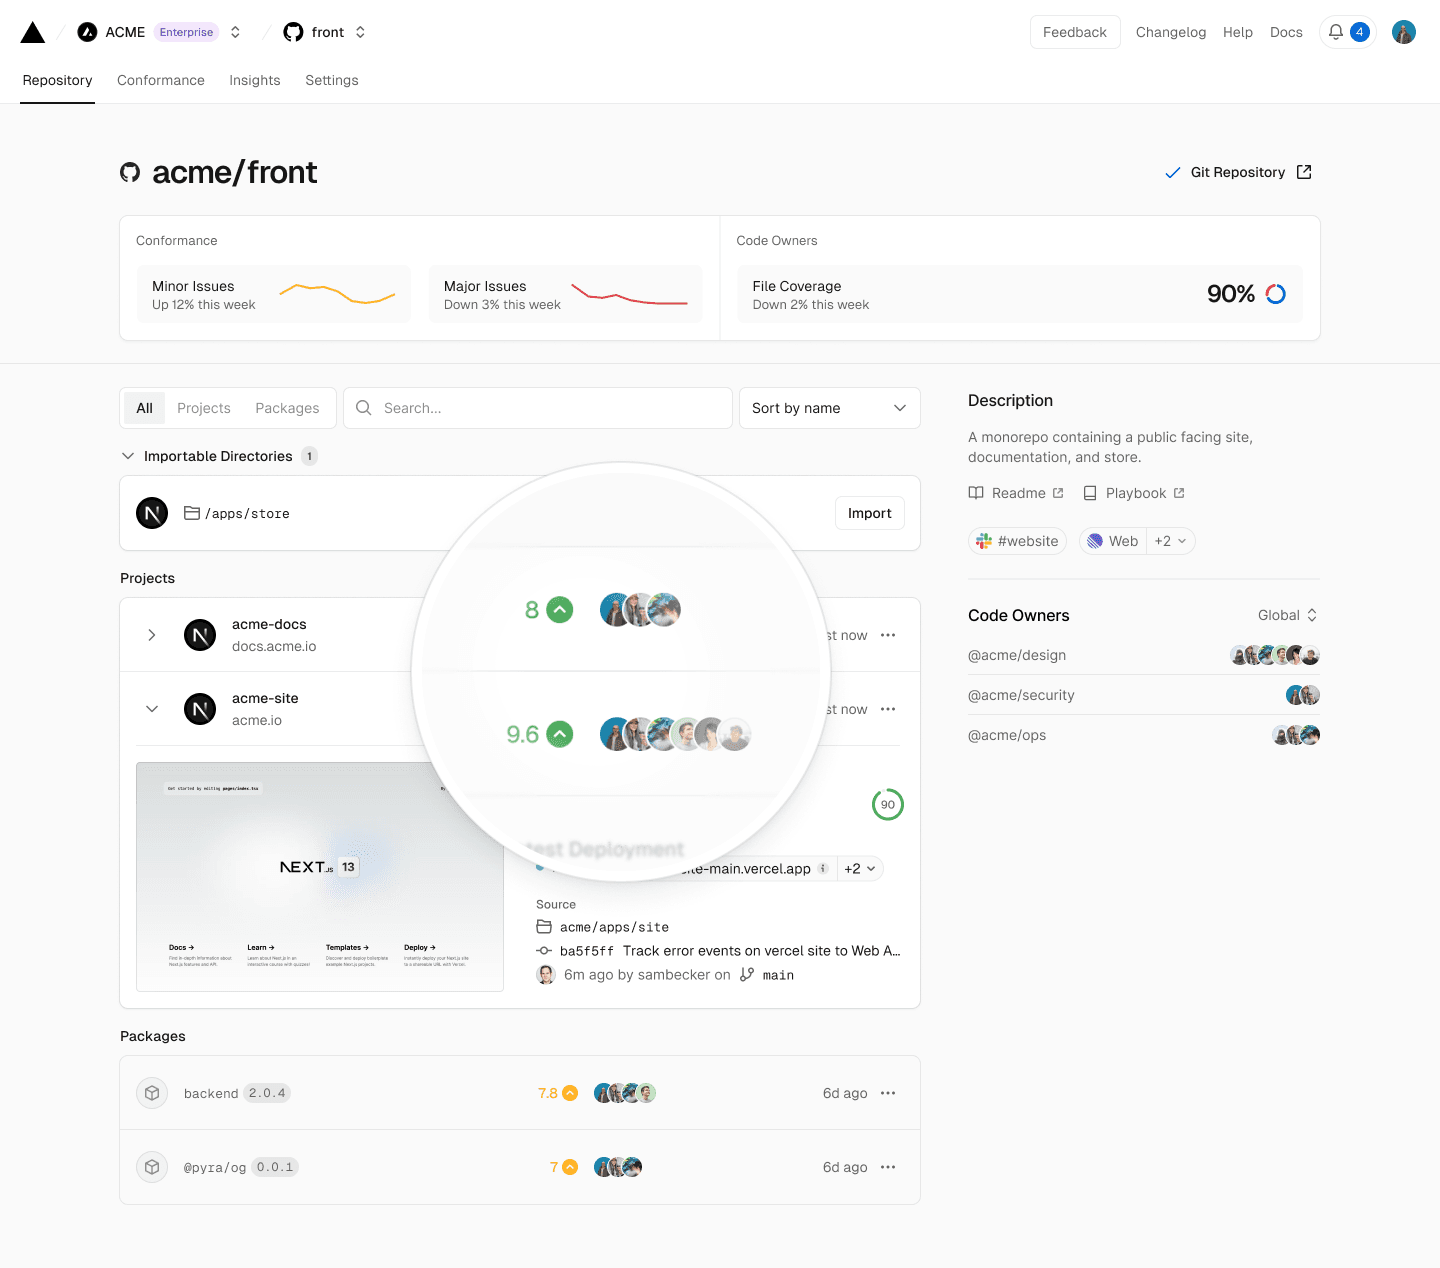The width and height of the screenshot is (1440, 1268).
Task: Click the Vercel triangle logo
Action: coord(33,32)
